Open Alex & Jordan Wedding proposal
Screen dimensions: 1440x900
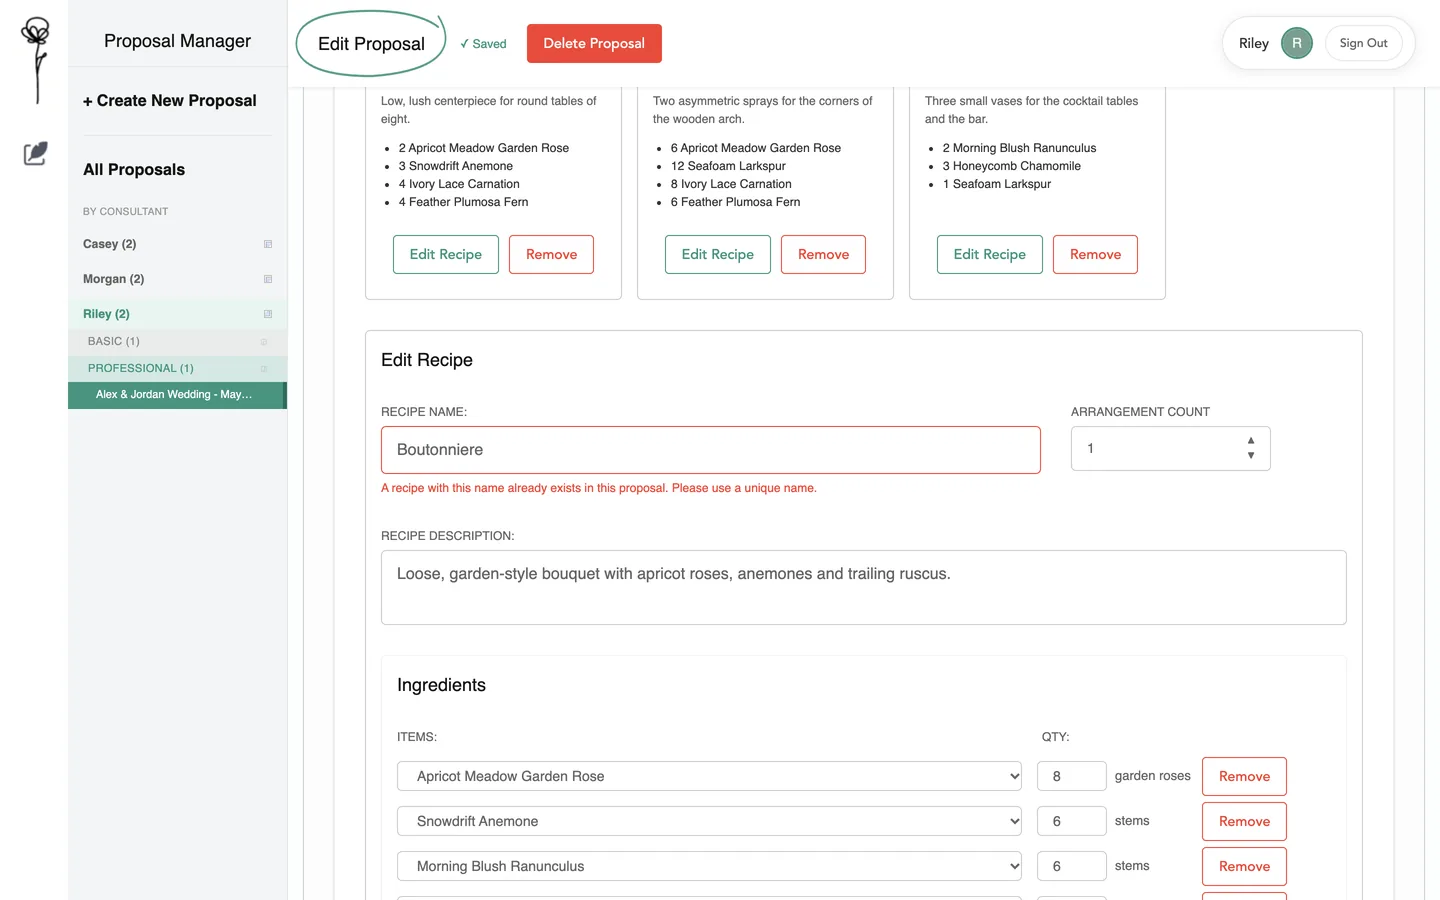click(x=176, y=395)
